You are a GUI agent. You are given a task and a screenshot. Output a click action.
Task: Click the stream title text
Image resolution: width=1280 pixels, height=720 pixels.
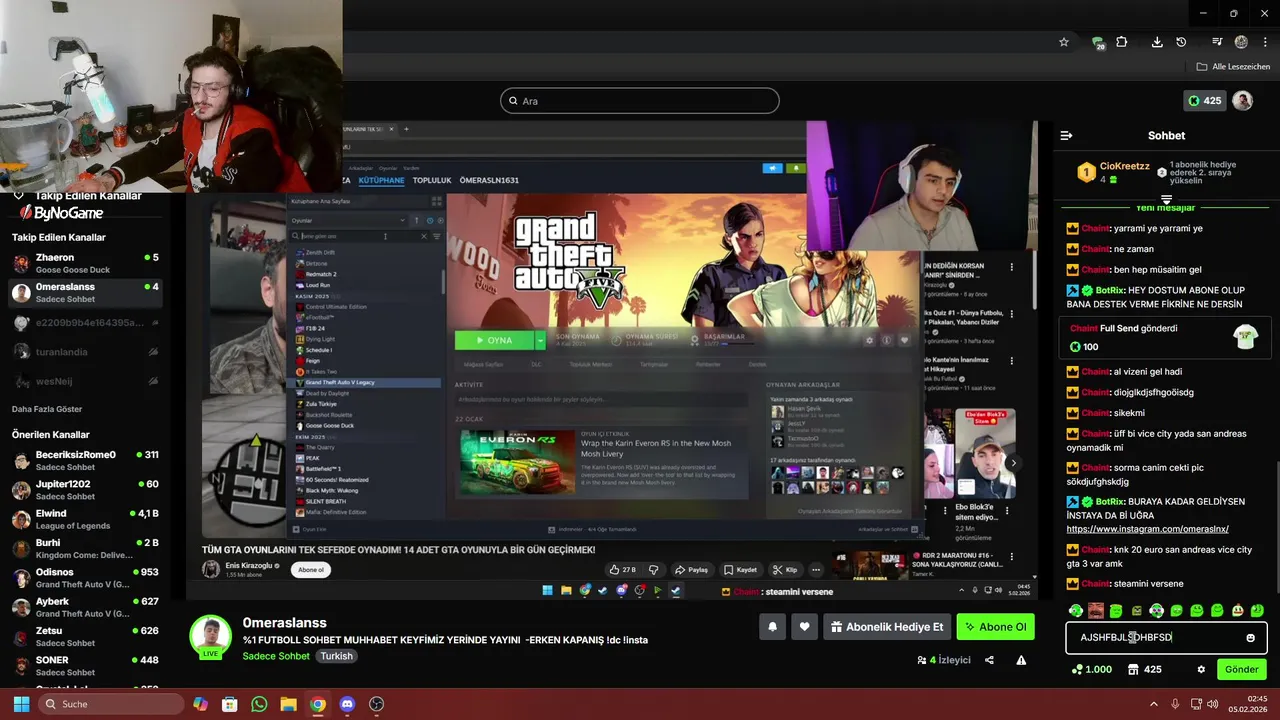[x=445, y=640]
